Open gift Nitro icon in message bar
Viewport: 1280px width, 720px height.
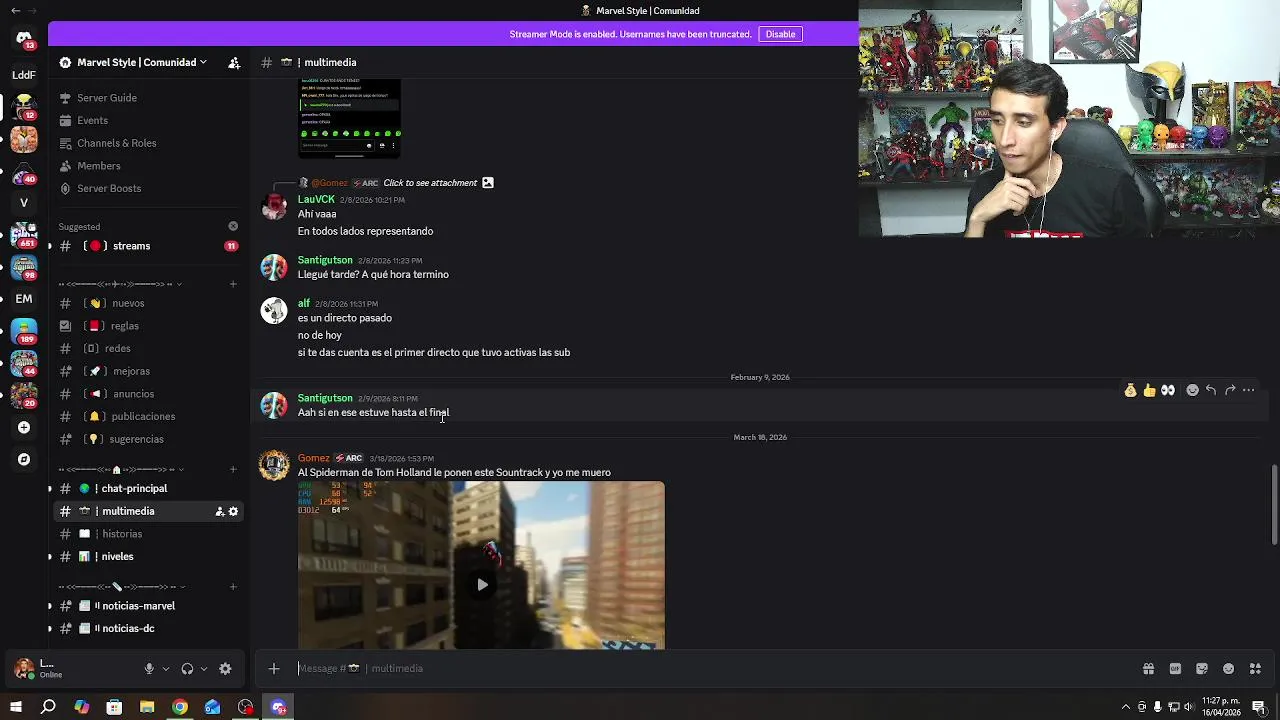coord(1148,669)
